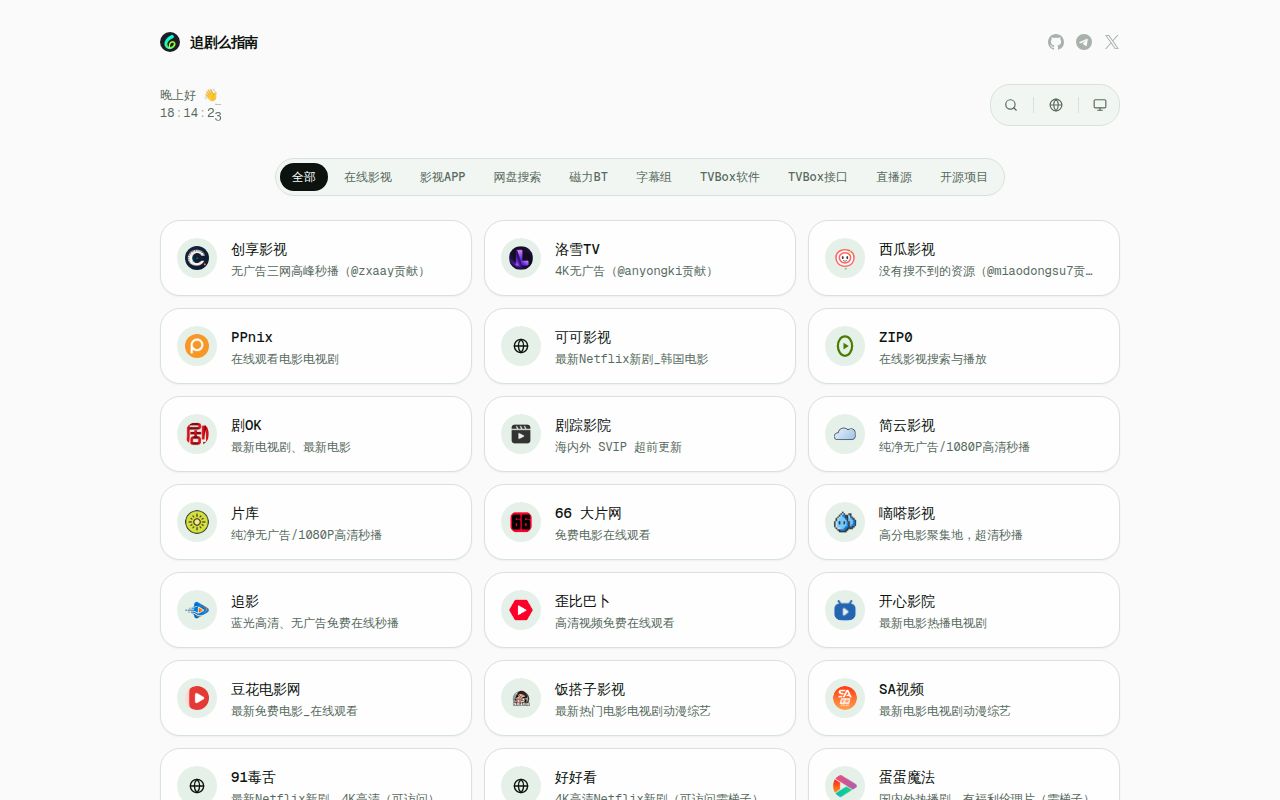This screenshot has height=800, width=1280.
Task: Click the 晚上好 greeting text
Action: [178, 95]
